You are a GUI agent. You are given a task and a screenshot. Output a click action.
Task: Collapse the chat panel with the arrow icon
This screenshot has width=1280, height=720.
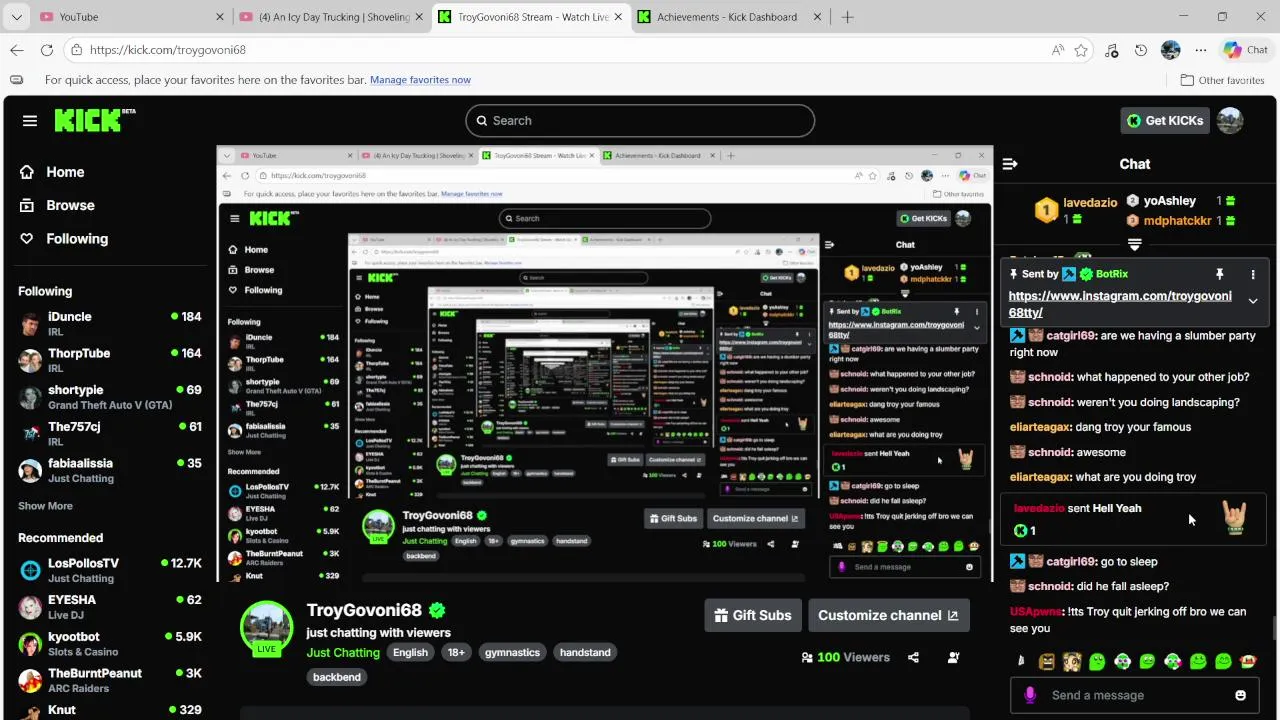[1010, 164]
